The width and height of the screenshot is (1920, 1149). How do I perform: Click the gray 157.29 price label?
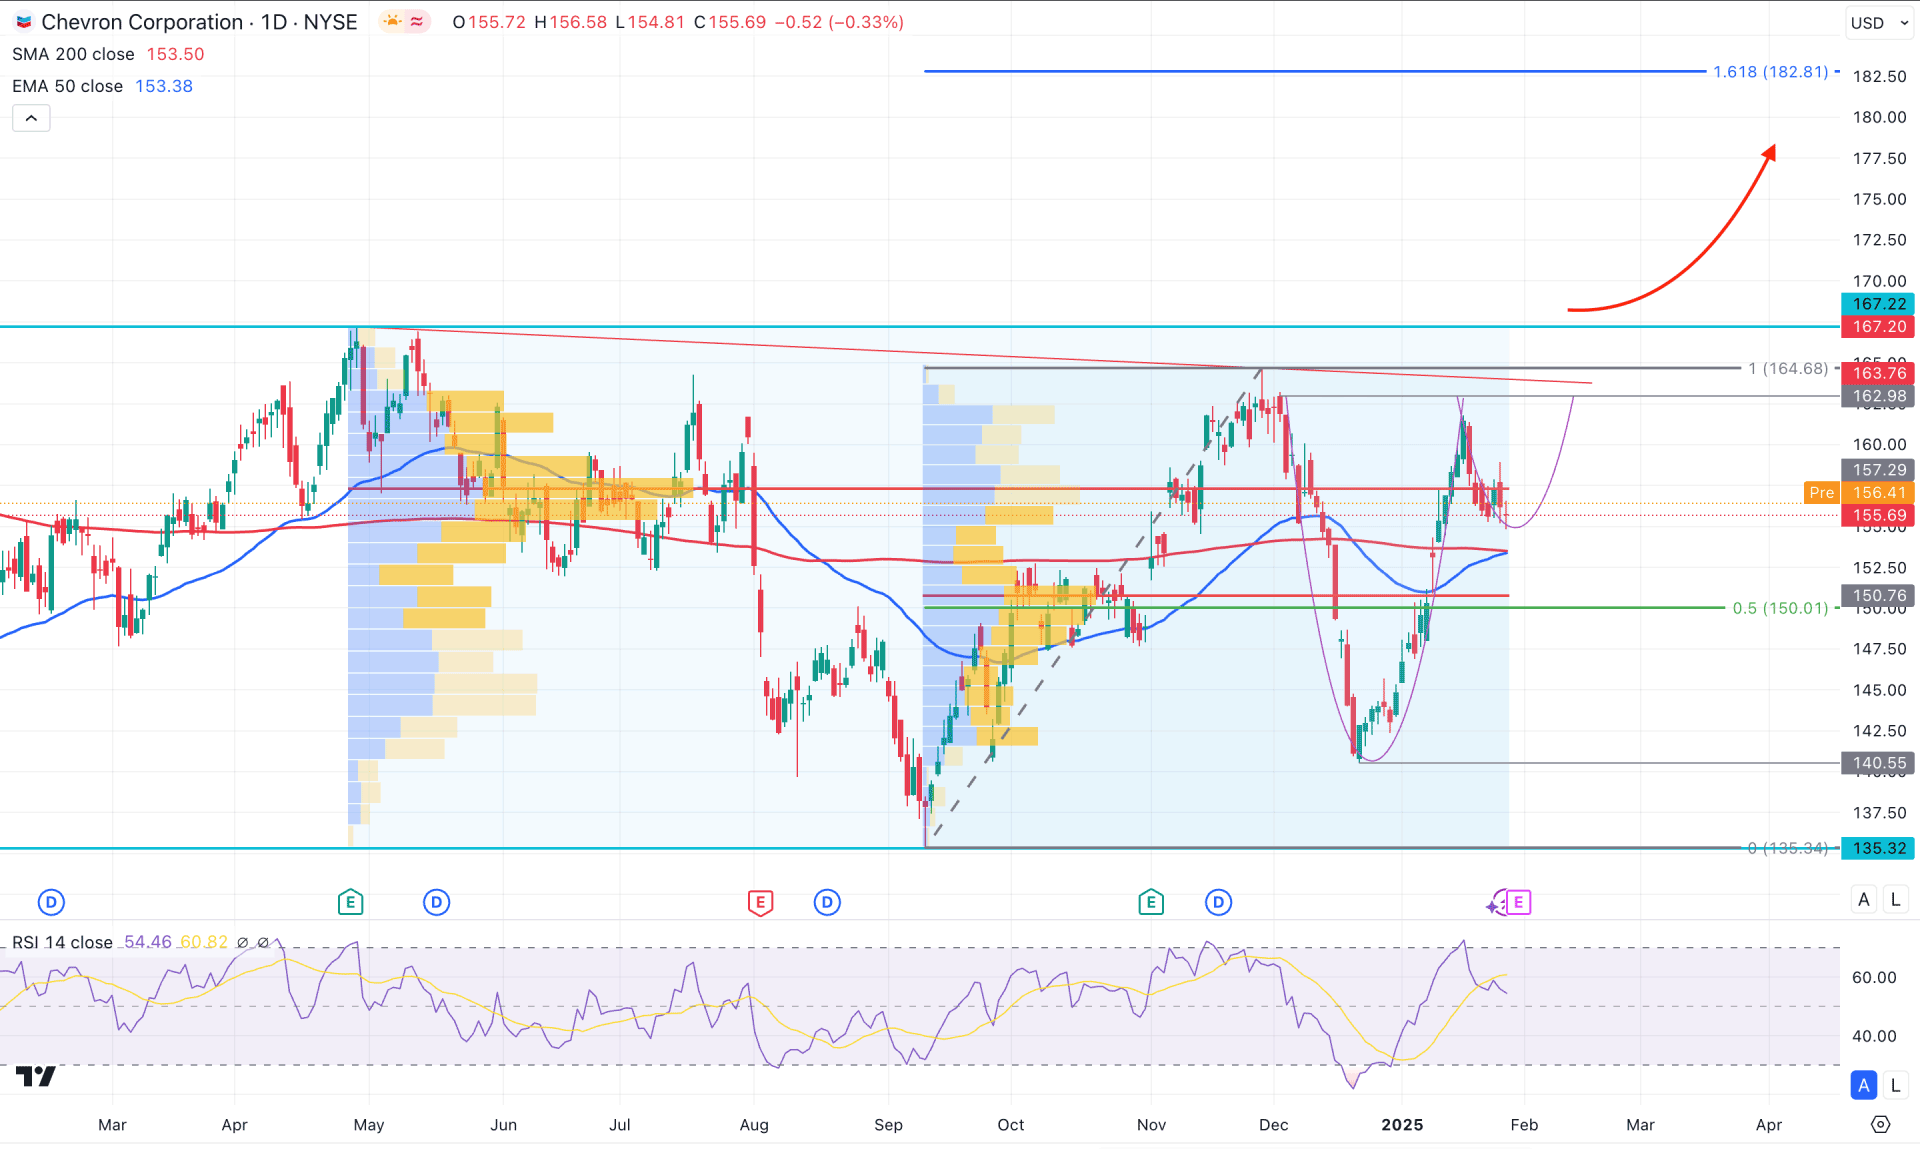pyautogui.click(x=1878, y=470)
